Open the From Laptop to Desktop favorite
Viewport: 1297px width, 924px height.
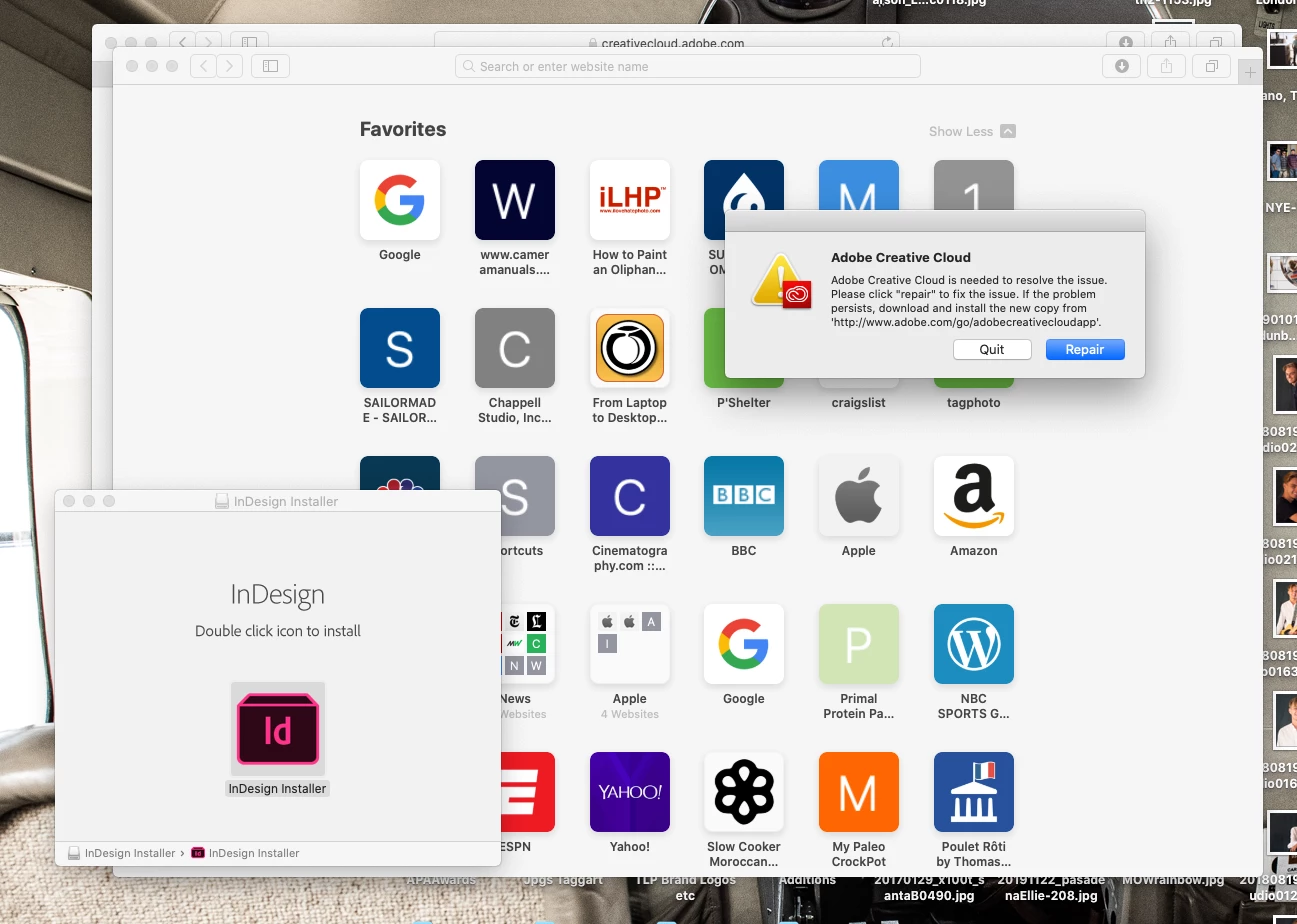coord(630,348)
